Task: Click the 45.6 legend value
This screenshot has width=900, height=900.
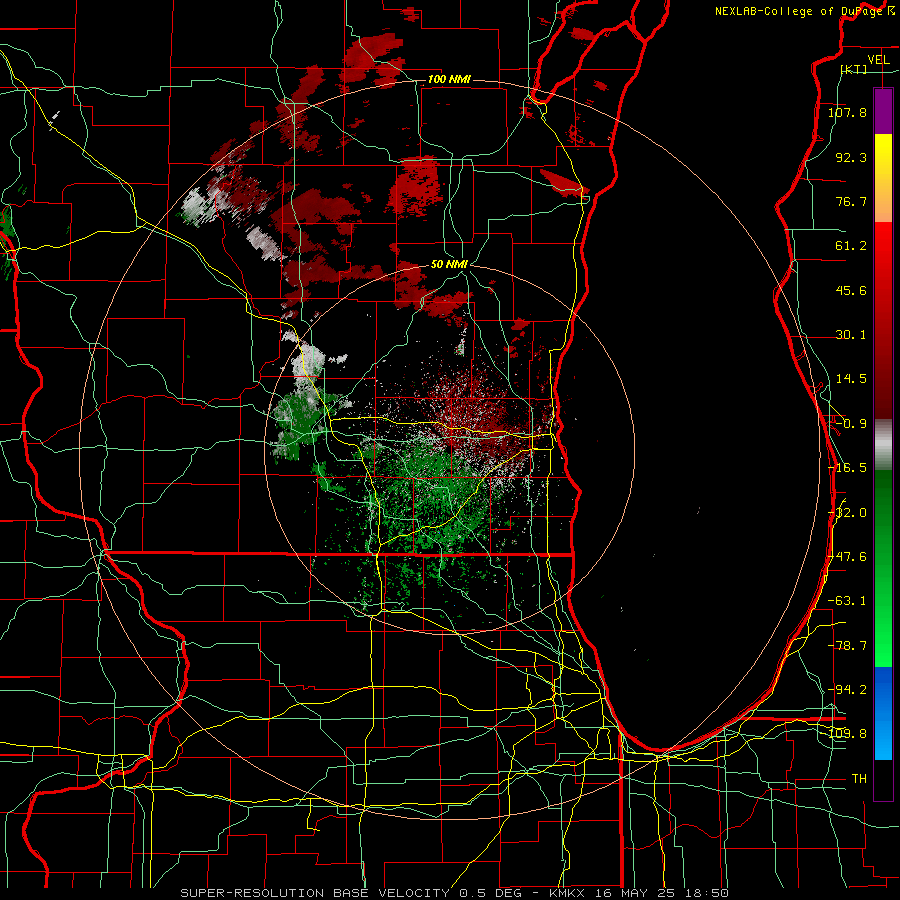Action: pos(851,290)
